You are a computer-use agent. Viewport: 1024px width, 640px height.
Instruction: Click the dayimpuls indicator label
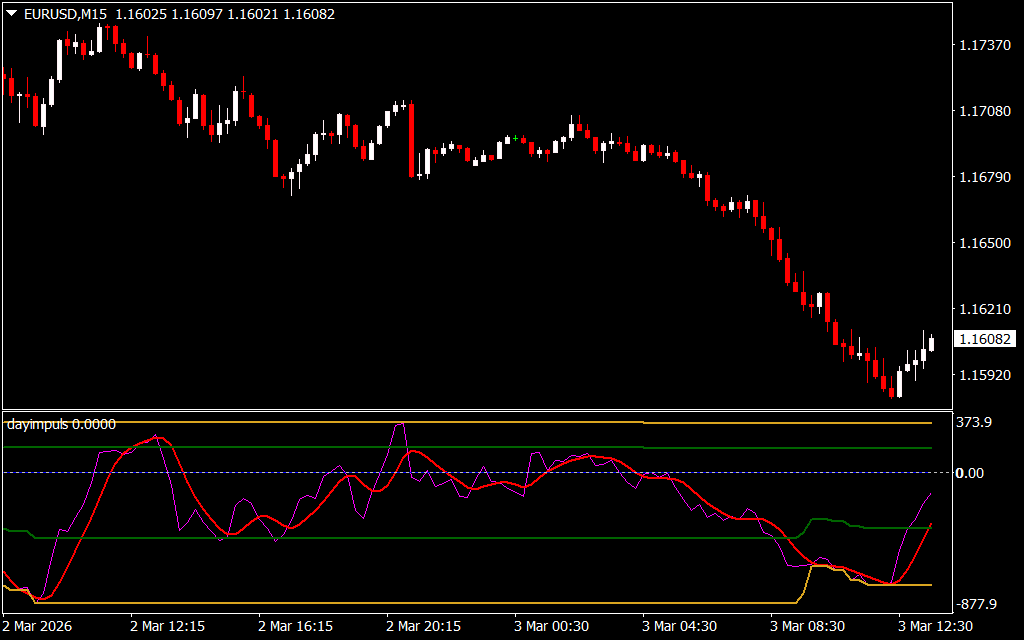tap(61, 424)
